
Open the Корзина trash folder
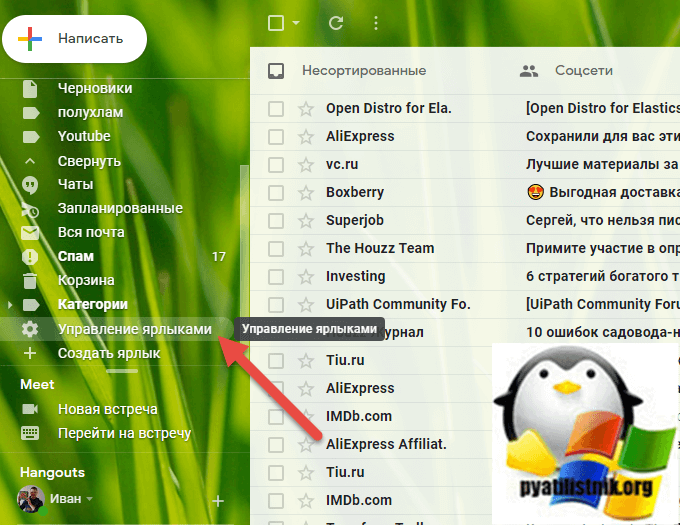[86, 280]
